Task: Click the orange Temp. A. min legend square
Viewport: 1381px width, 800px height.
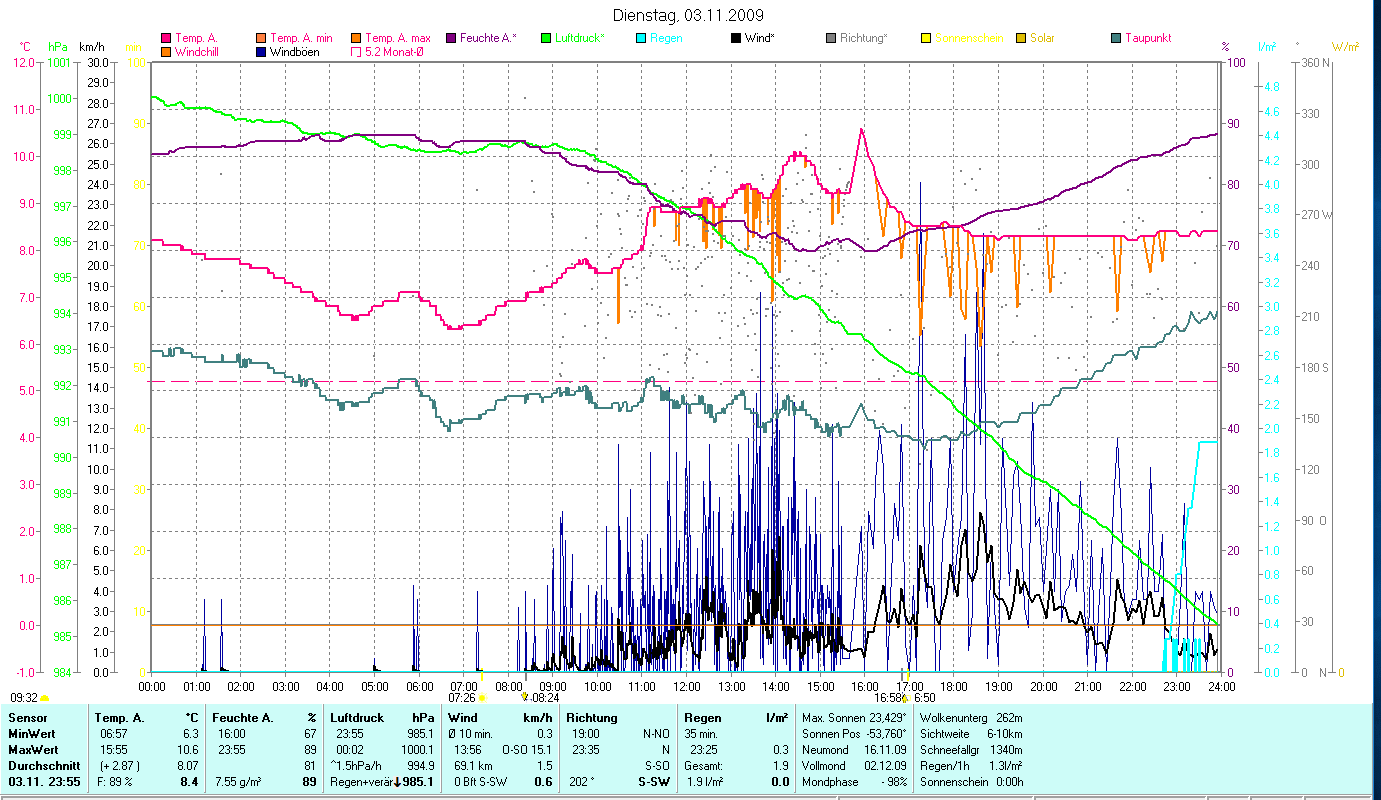Action: coord(261,38)
